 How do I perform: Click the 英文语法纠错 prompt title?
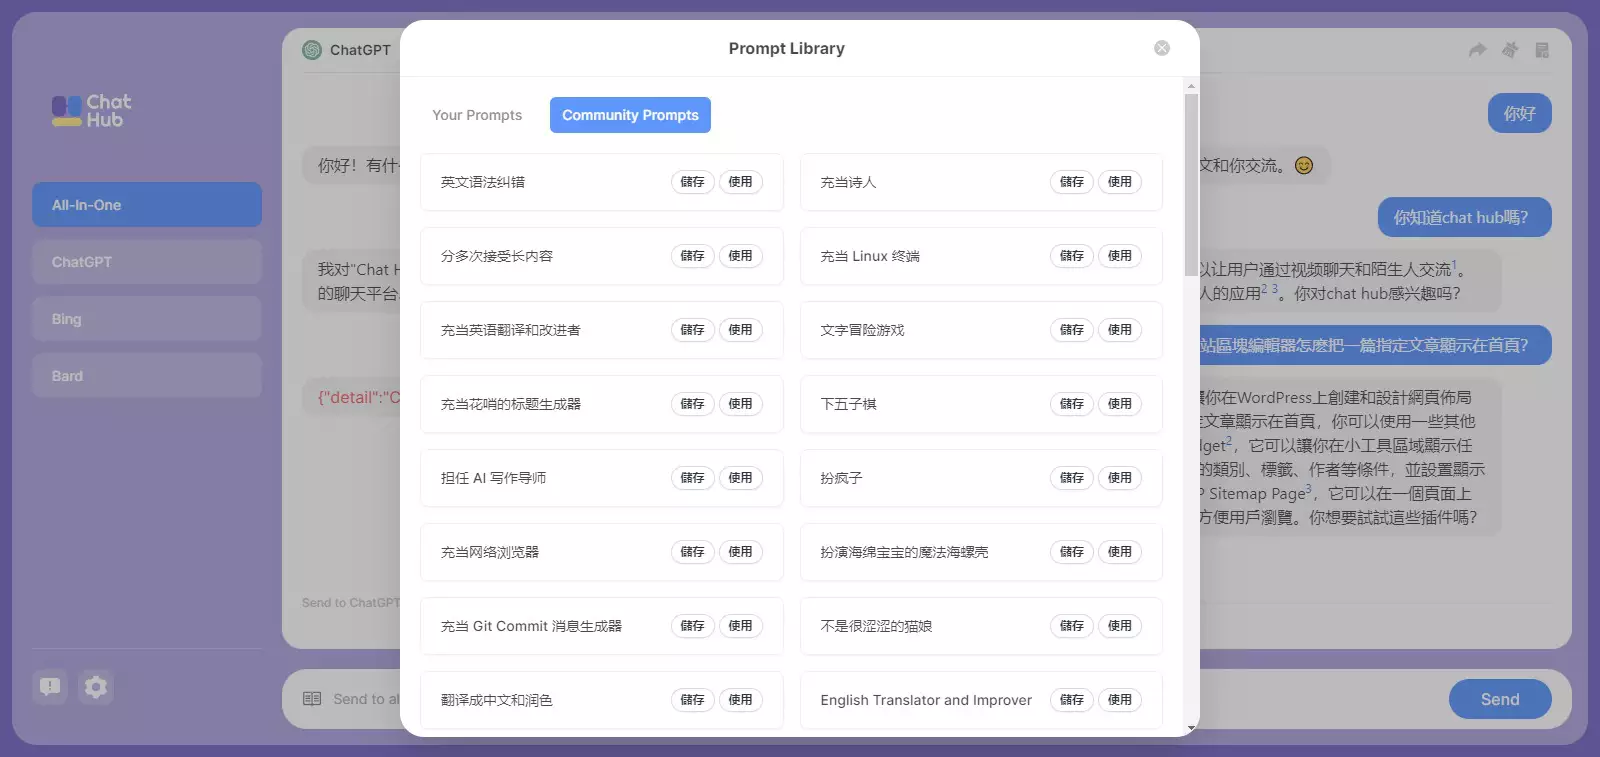pyautogui.click(x=483, y=182)
